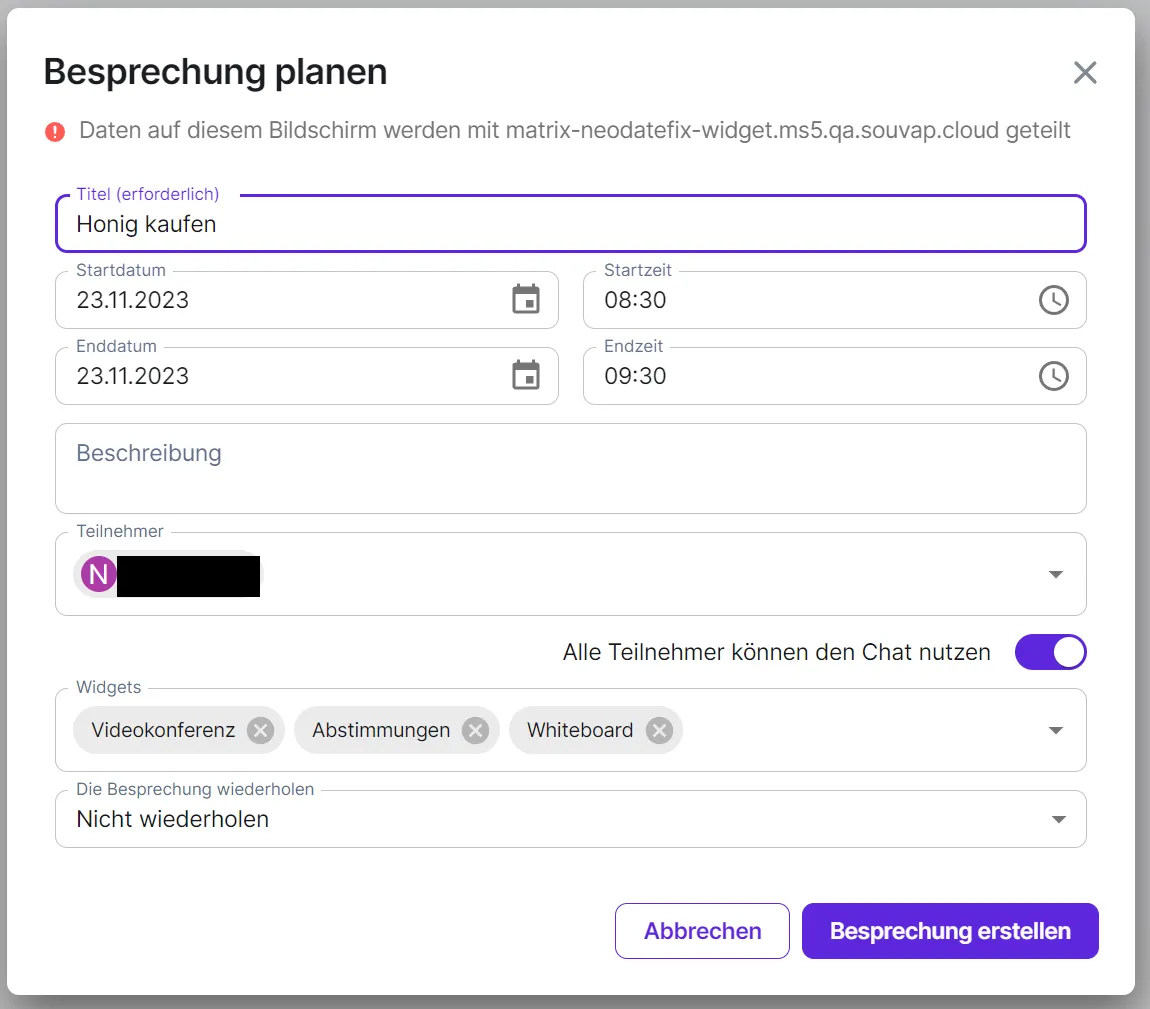Open the calendar picker for Enddatum
Viewport: 1150px width, 1009px height.
(525, 375)
